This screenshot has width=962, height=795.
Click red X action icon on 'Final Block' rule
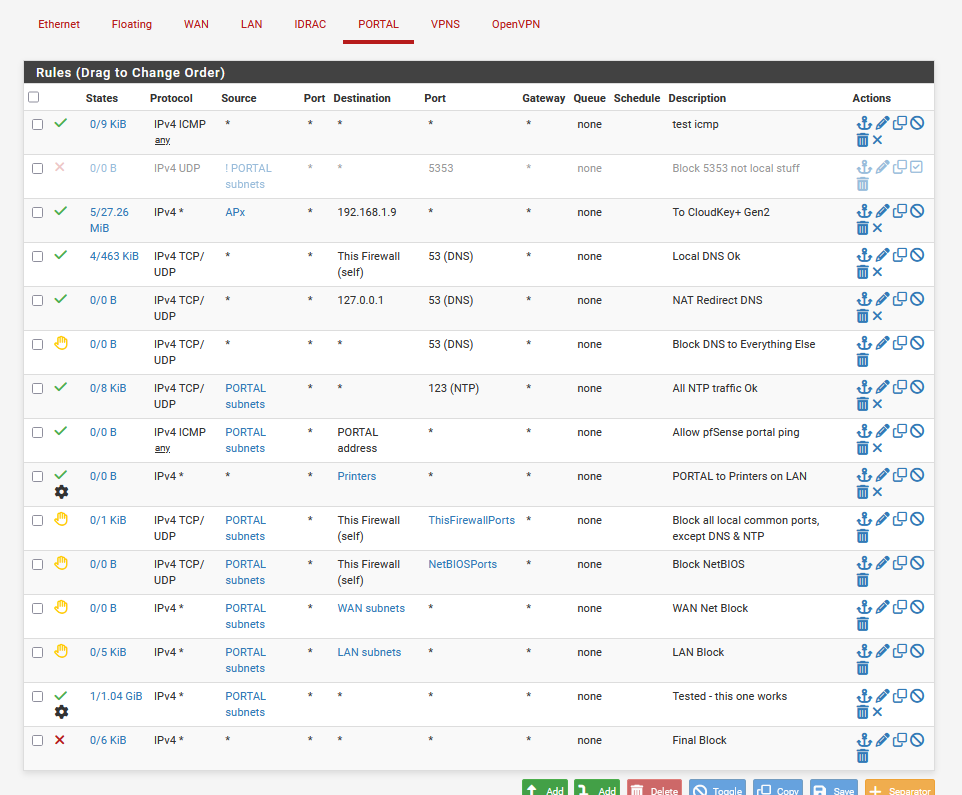point(60,740)
